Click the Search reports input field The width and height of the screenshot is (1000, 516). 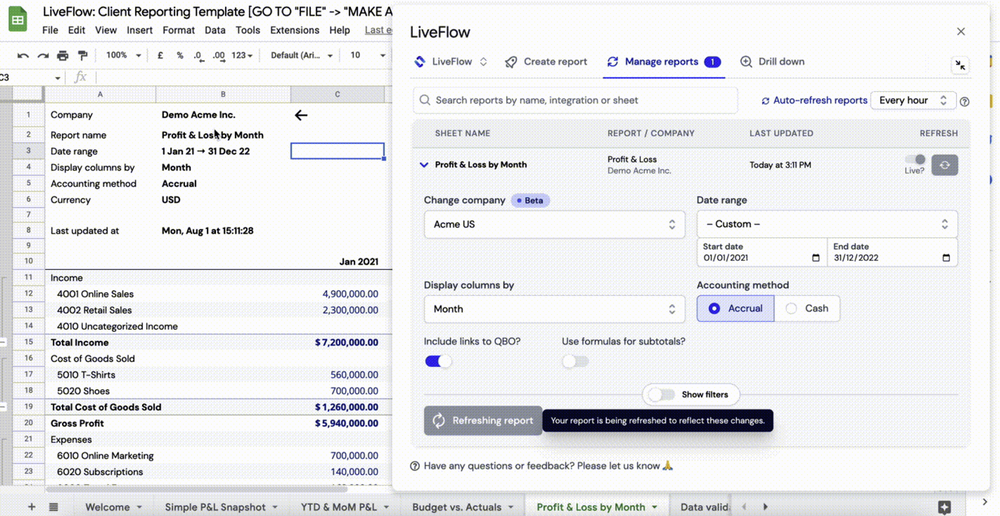pos(575,100)
